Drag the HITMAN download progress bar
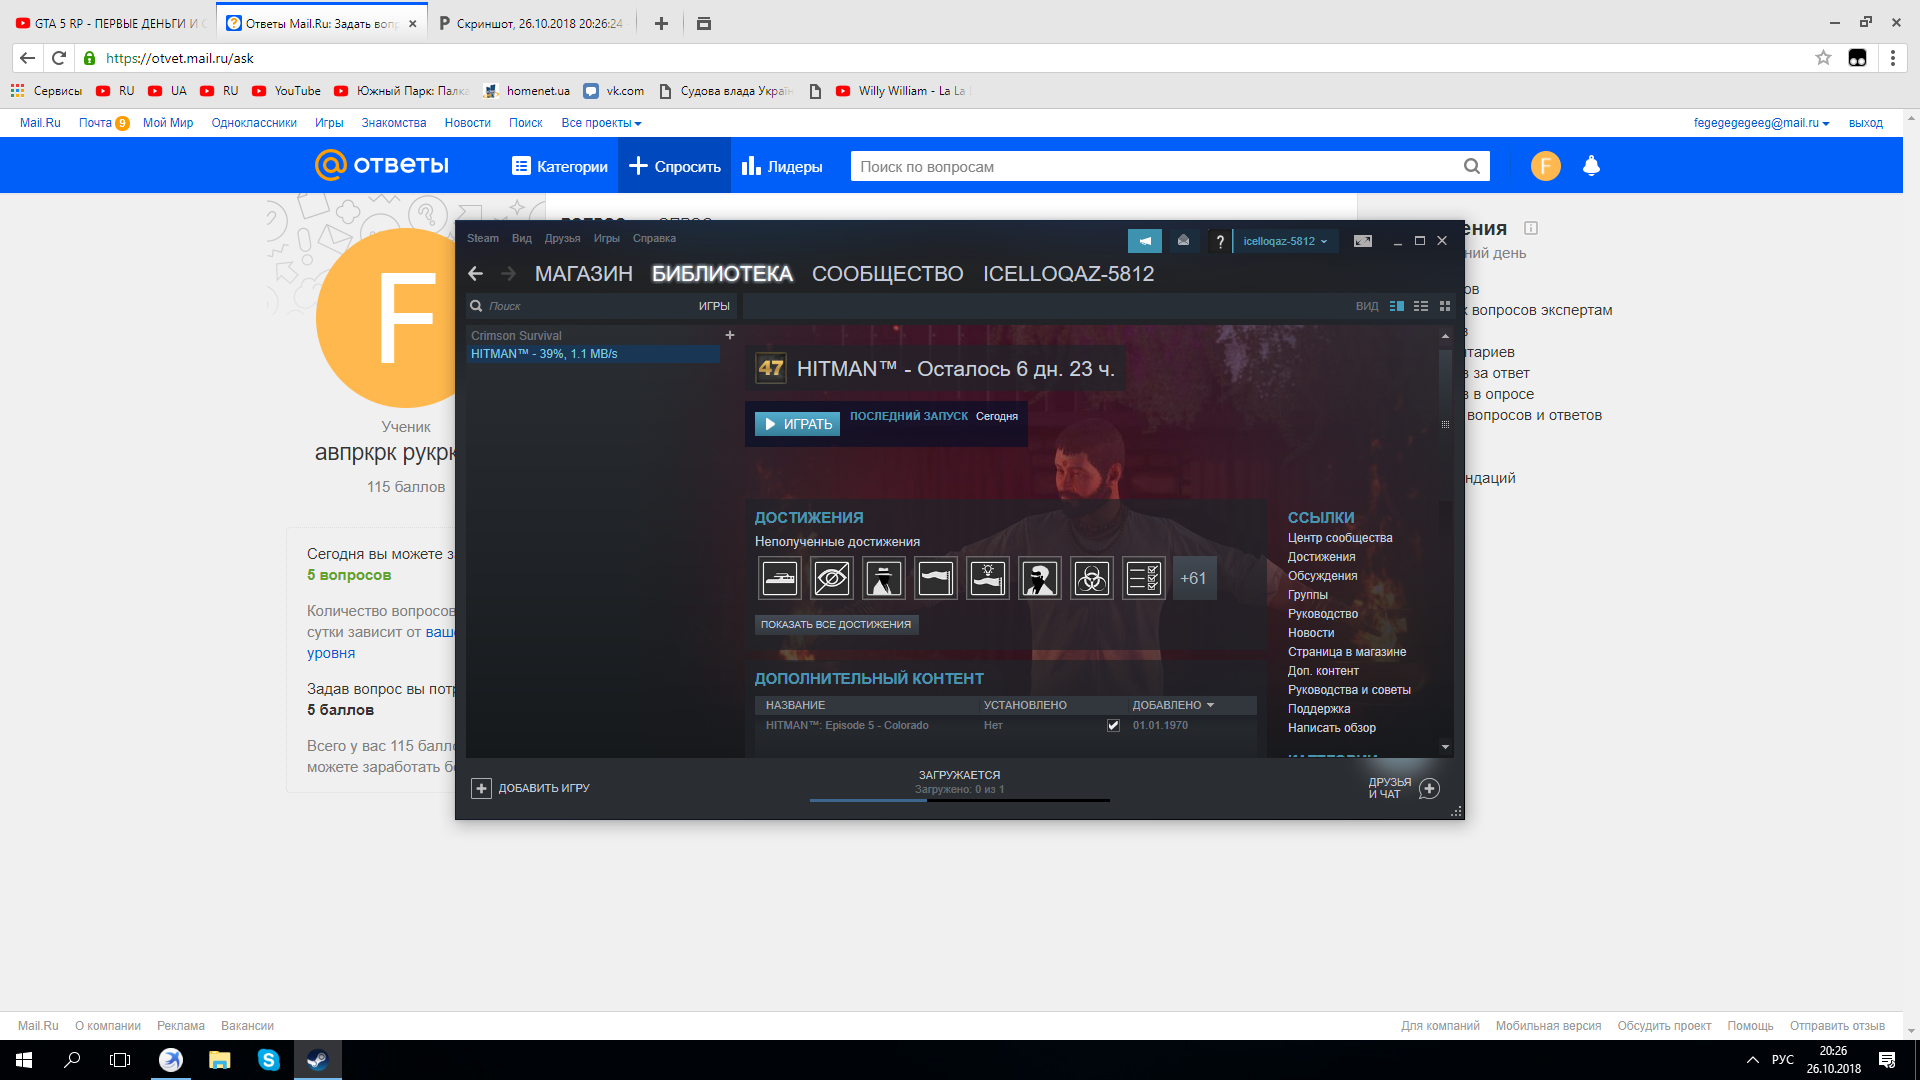Image resolution: width=1920 pixels, height=1080 pixels. (959, 800)
